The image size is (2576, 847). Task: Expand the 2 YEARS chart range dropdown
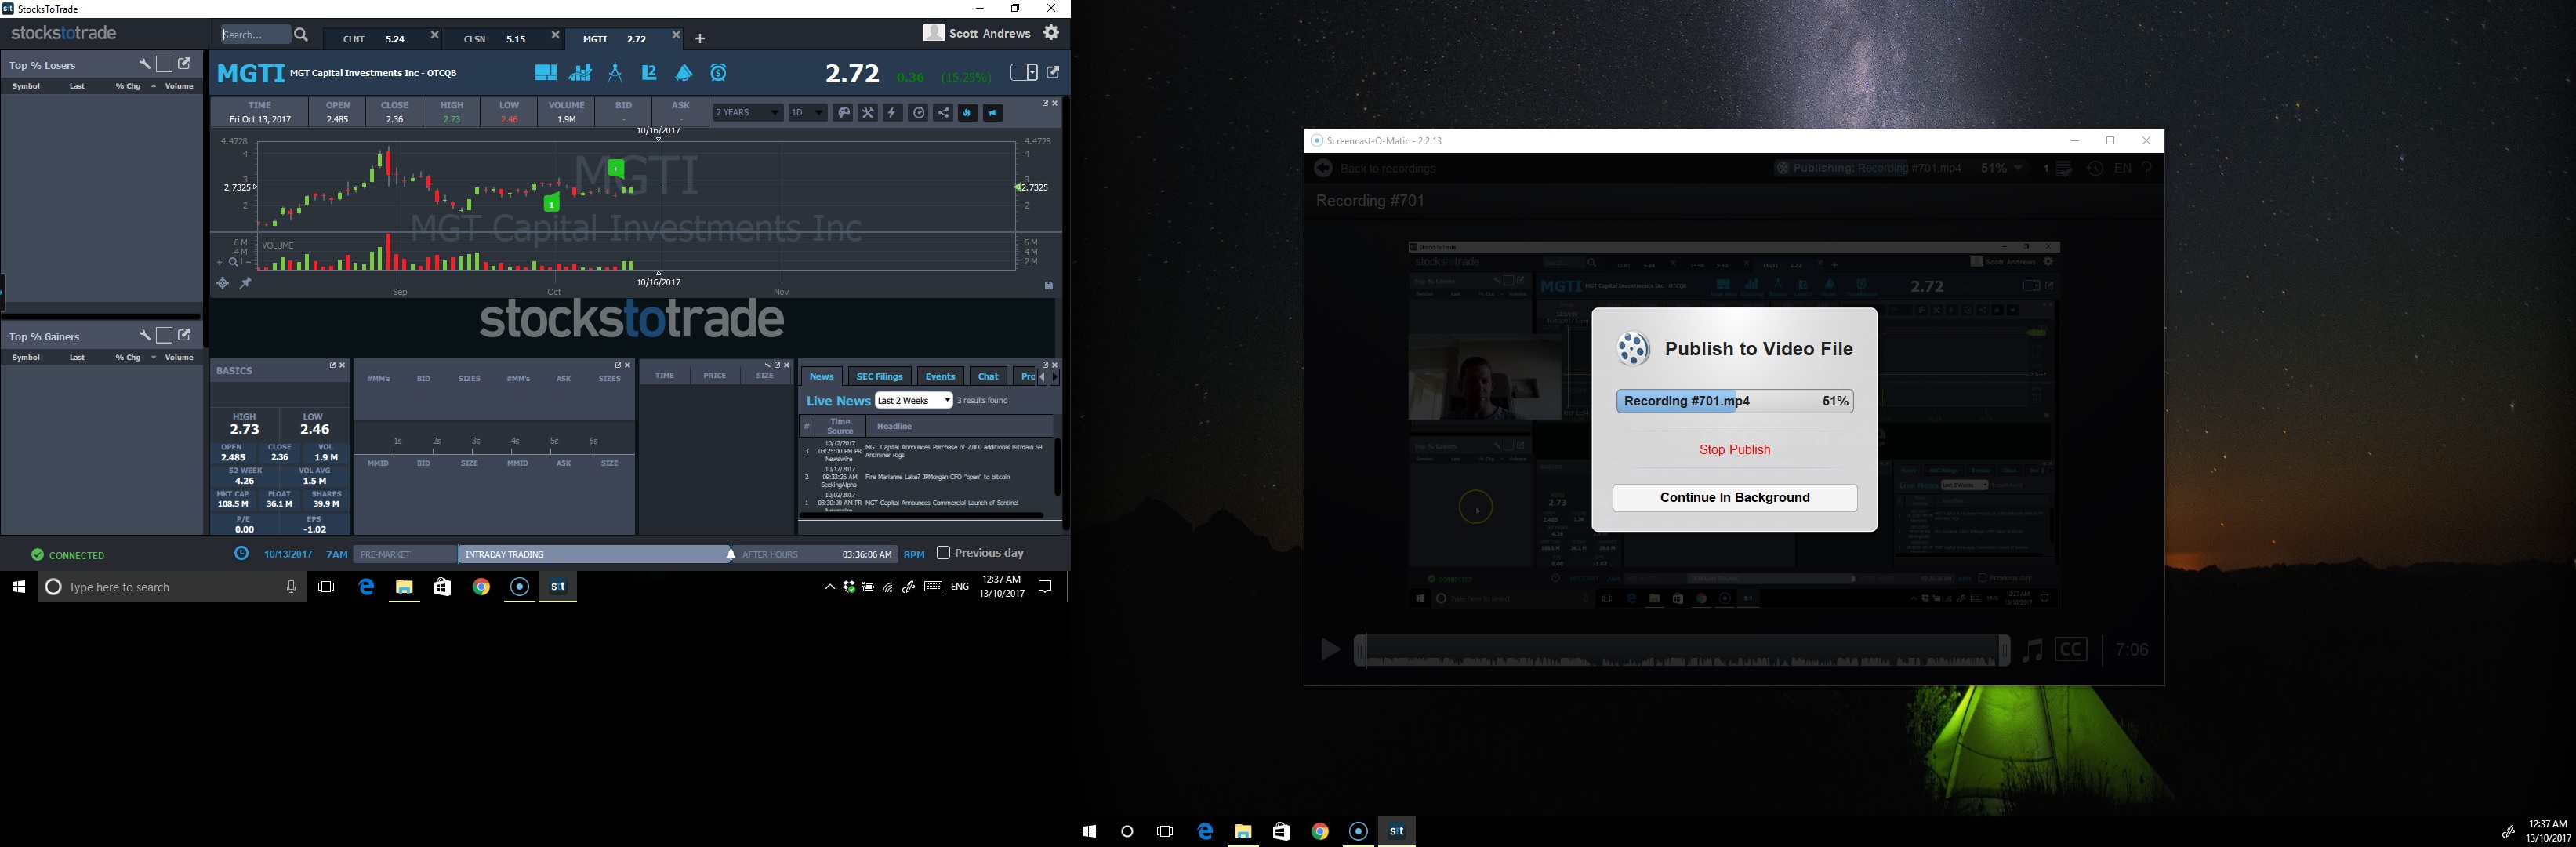coord(747,113)
